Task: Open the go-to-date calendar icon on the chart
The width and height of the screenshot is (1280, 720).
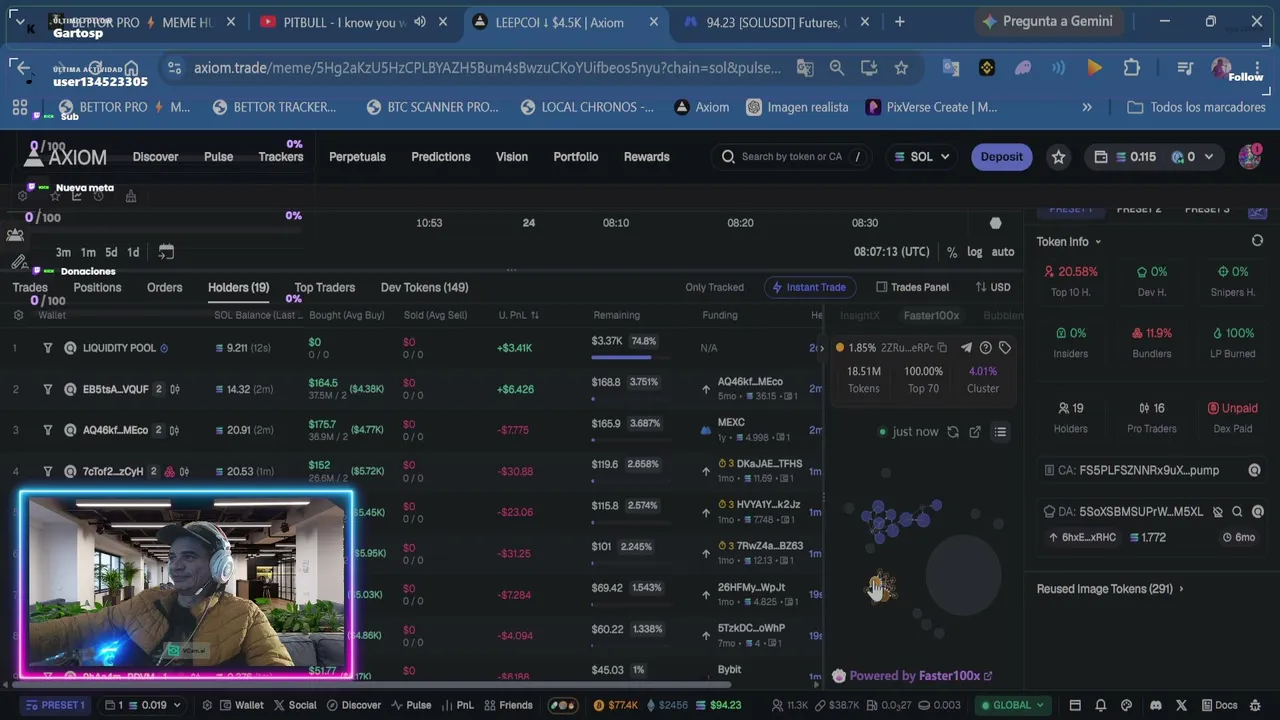Action: pos(166,252)
